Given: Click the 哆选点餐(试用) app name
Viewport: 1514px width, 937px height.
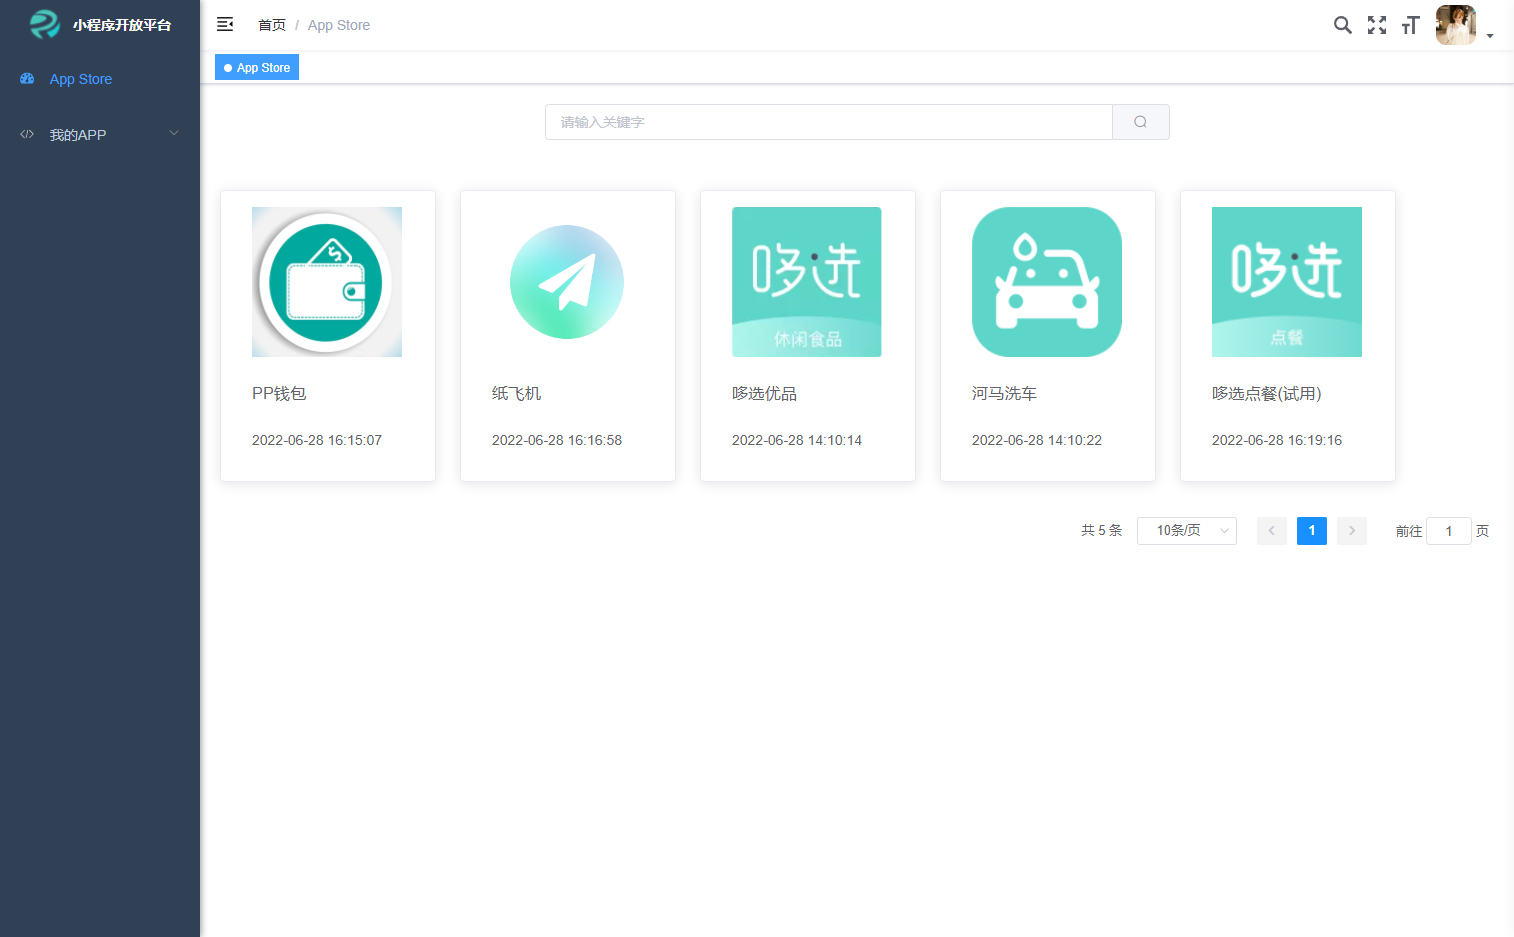Looking at the screenshot, I should [x=1267, y=393].
